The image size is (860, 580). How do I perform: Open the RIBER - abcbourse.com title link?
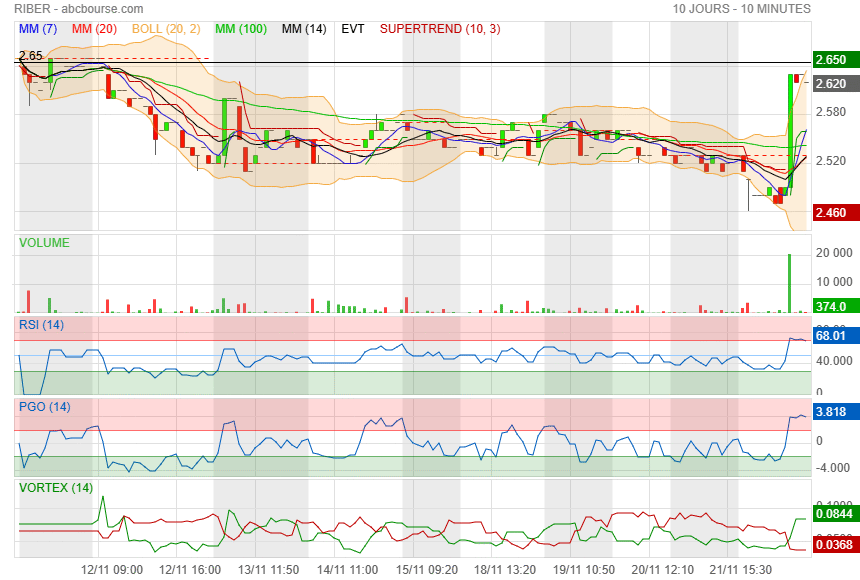[x=78, y=9]
